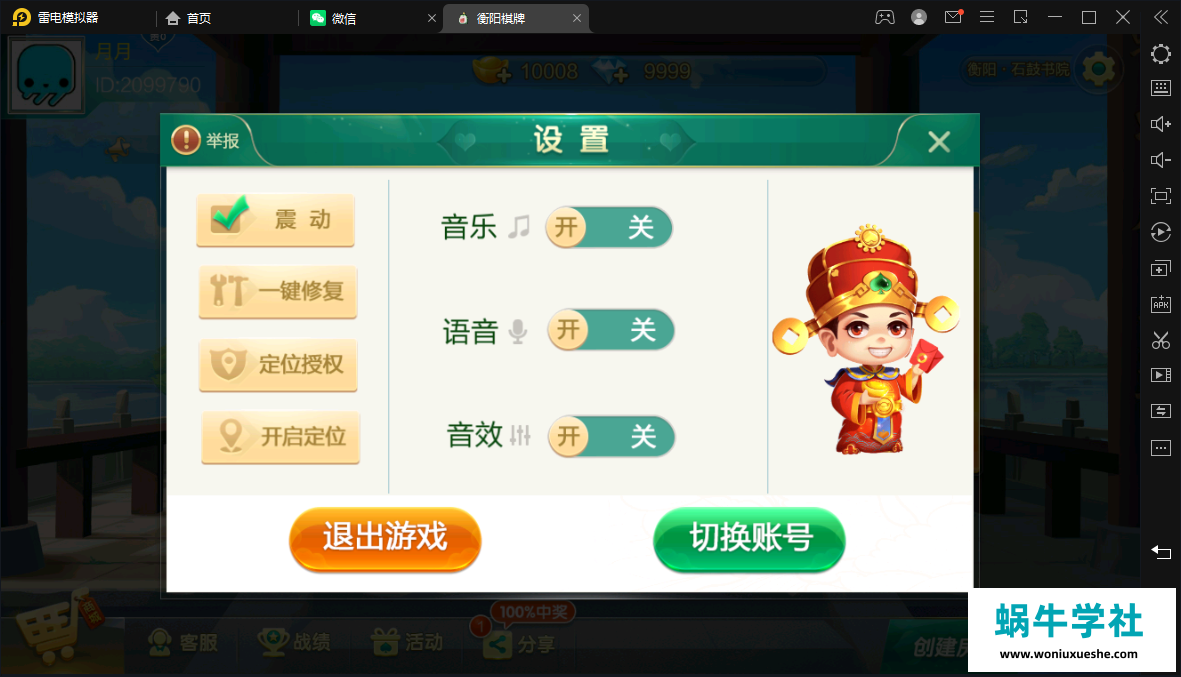This screenshot has width=1181, height=677.
Task: Click the APK install sidebar icon
Action: pyautogui.click(x=1161, y=304)
